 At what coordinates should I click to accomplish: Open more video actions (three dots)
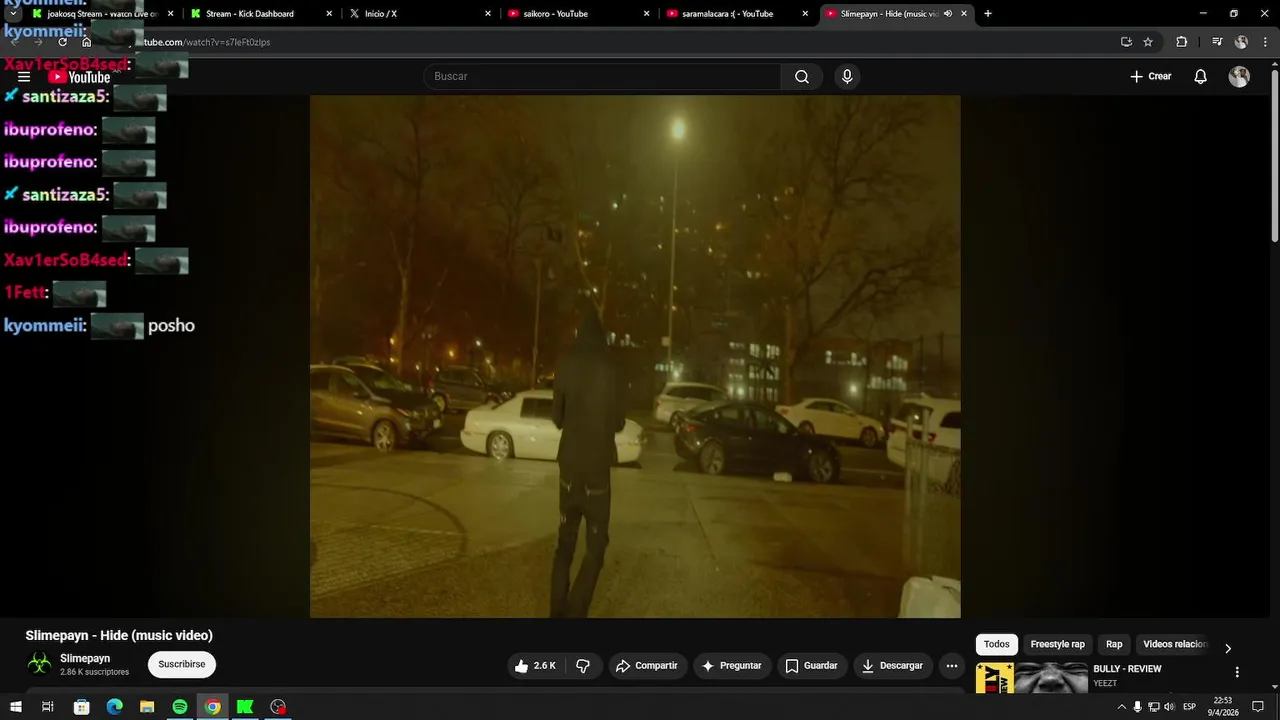pos(952,666)
